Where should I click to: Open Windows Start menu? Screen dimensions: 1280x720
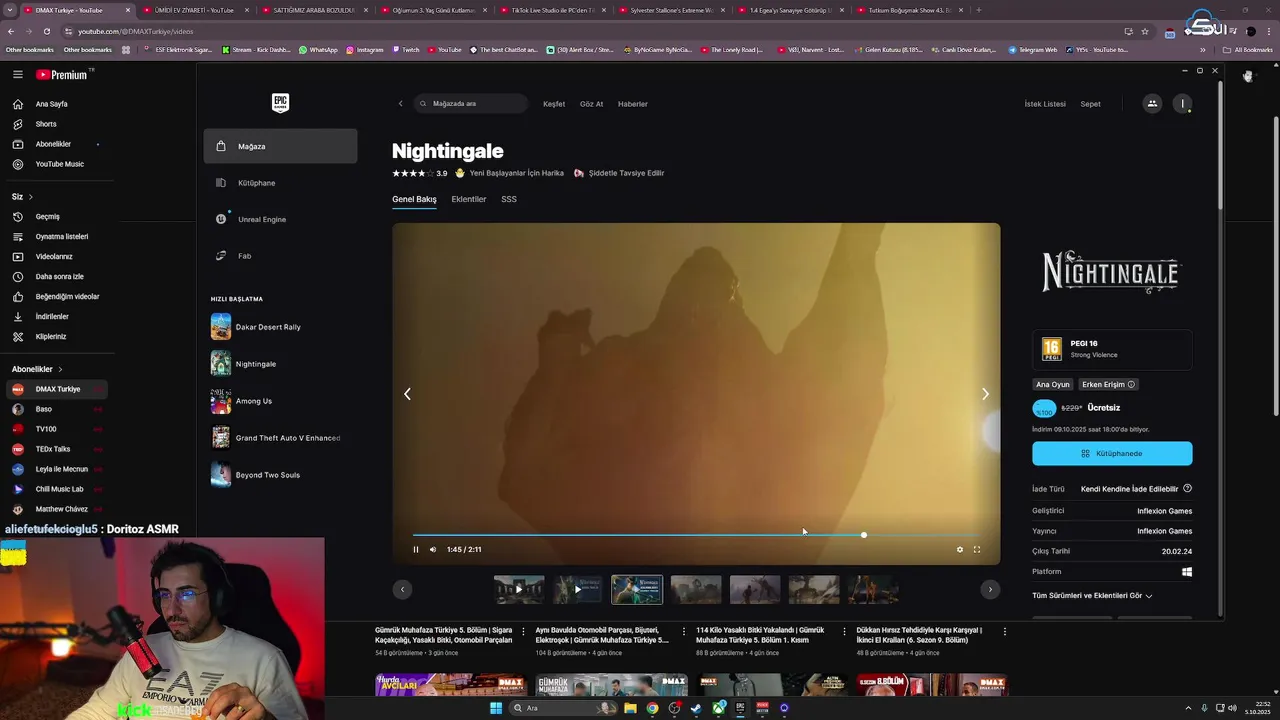pos(495,708)
